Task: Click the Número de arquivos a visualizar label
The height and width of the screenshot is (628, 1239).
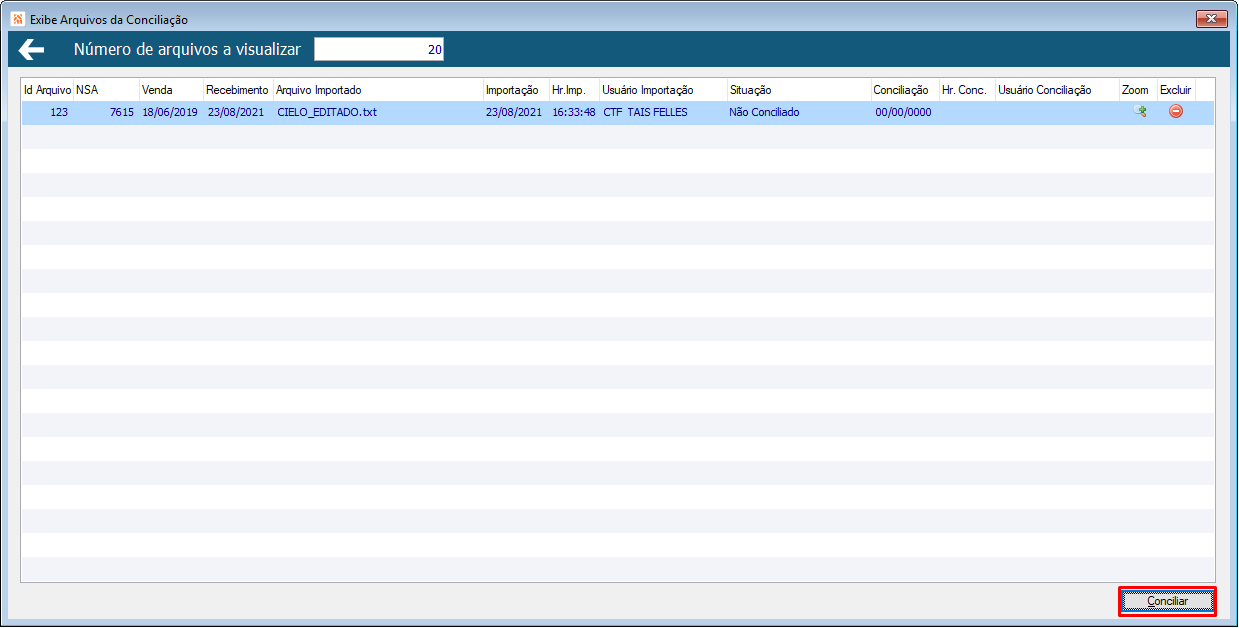Action: [187, 49]
